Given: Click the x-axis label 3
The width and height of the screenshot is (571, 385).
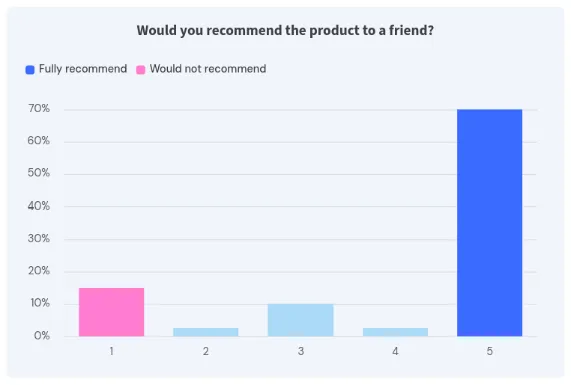Looking at the screenshot, I should pos(301,351).
